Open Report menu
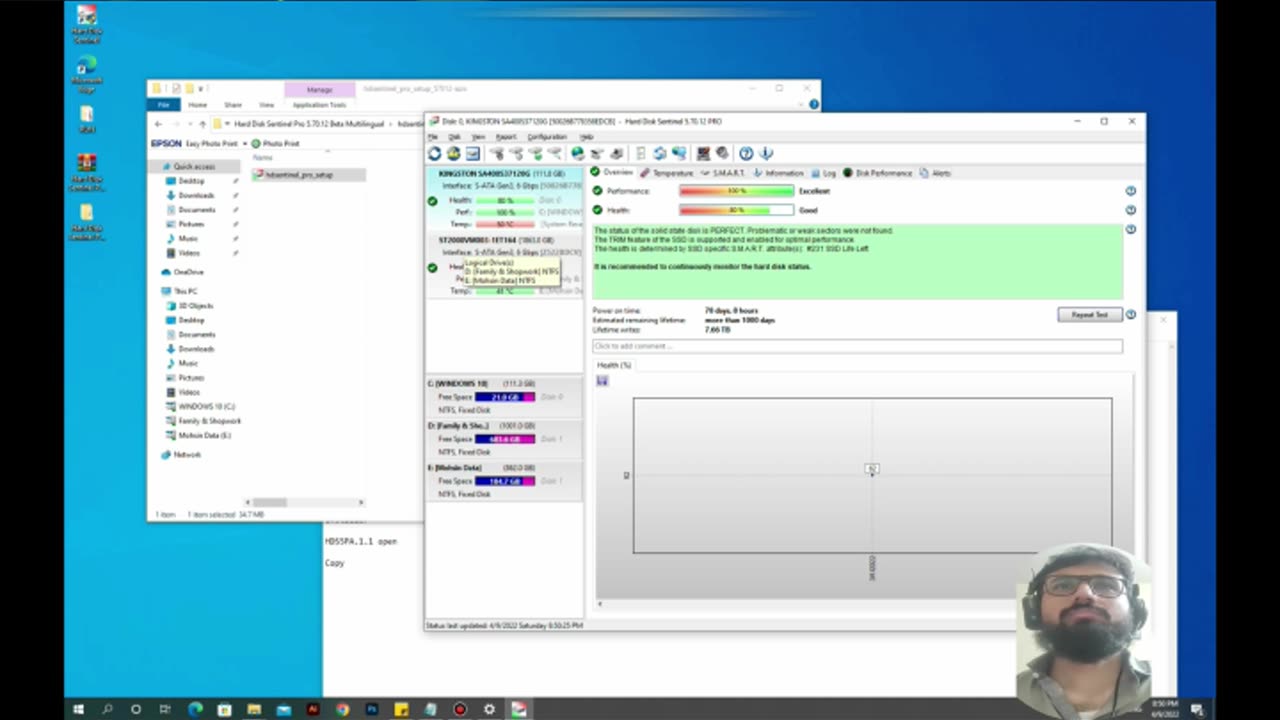 [x=506, y=137]
